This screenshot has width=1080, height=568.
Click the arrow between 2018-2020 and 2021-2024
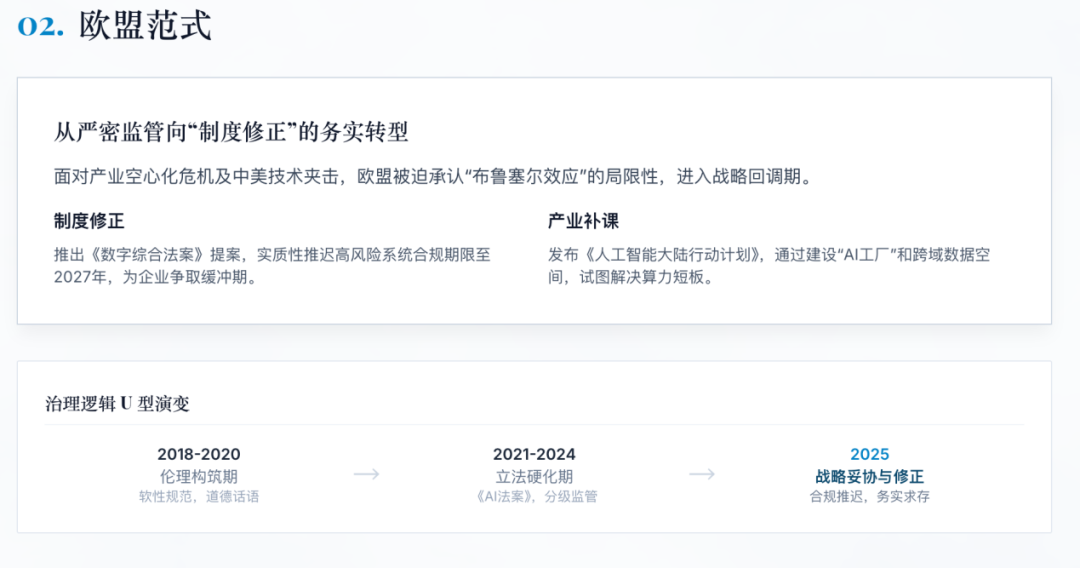pos(366,474)
